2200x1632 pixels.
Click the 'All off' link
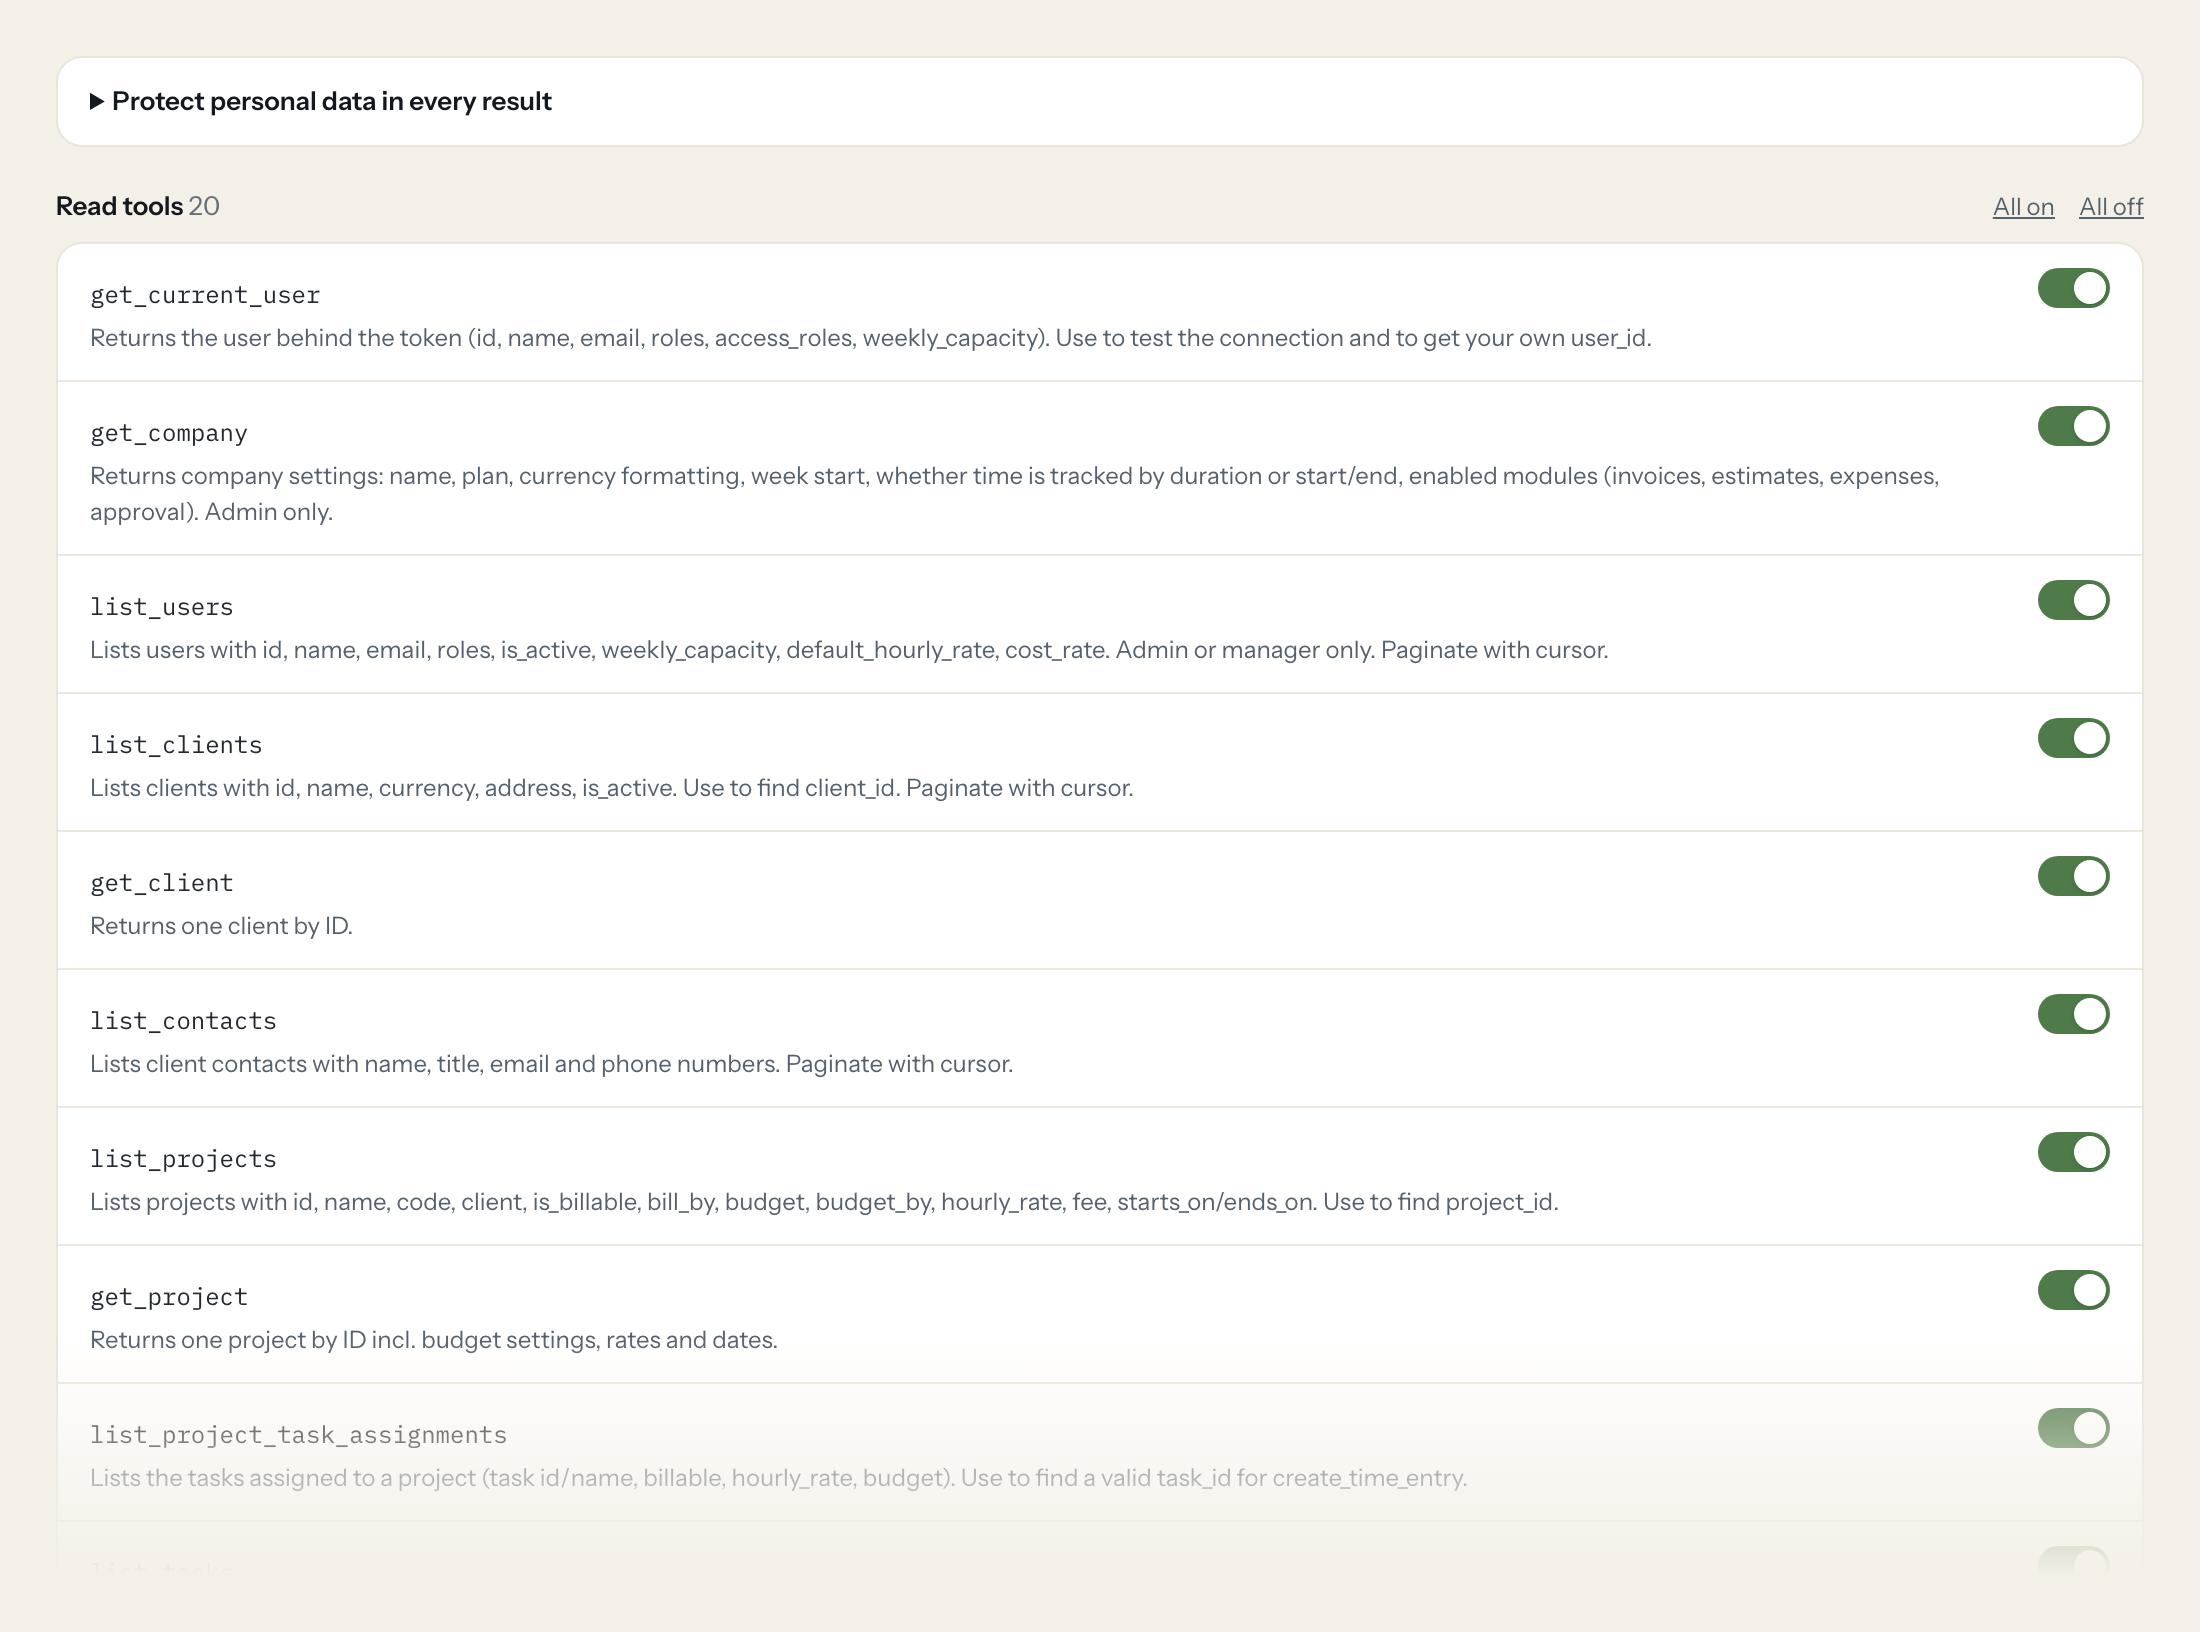point(2111,206)
